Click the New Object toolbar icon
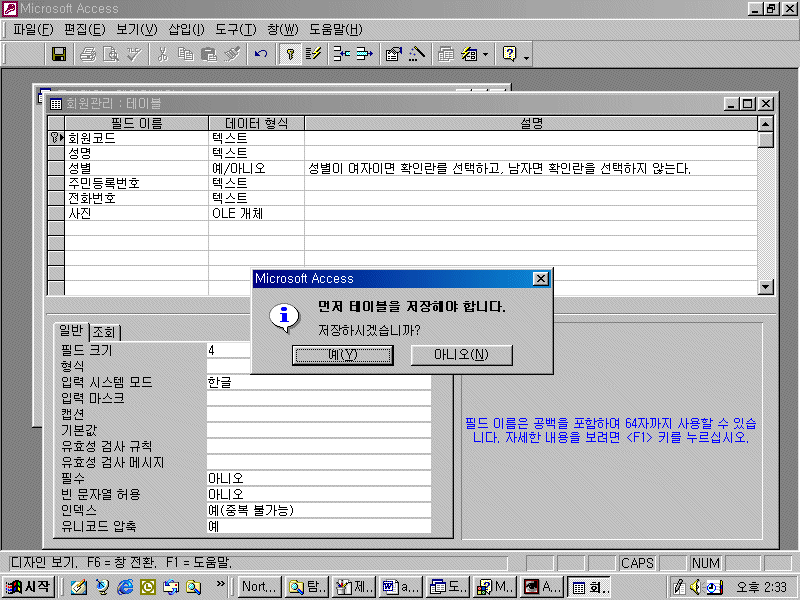The height and width of the screenshot is (600, 800). (x=469, y=54)
